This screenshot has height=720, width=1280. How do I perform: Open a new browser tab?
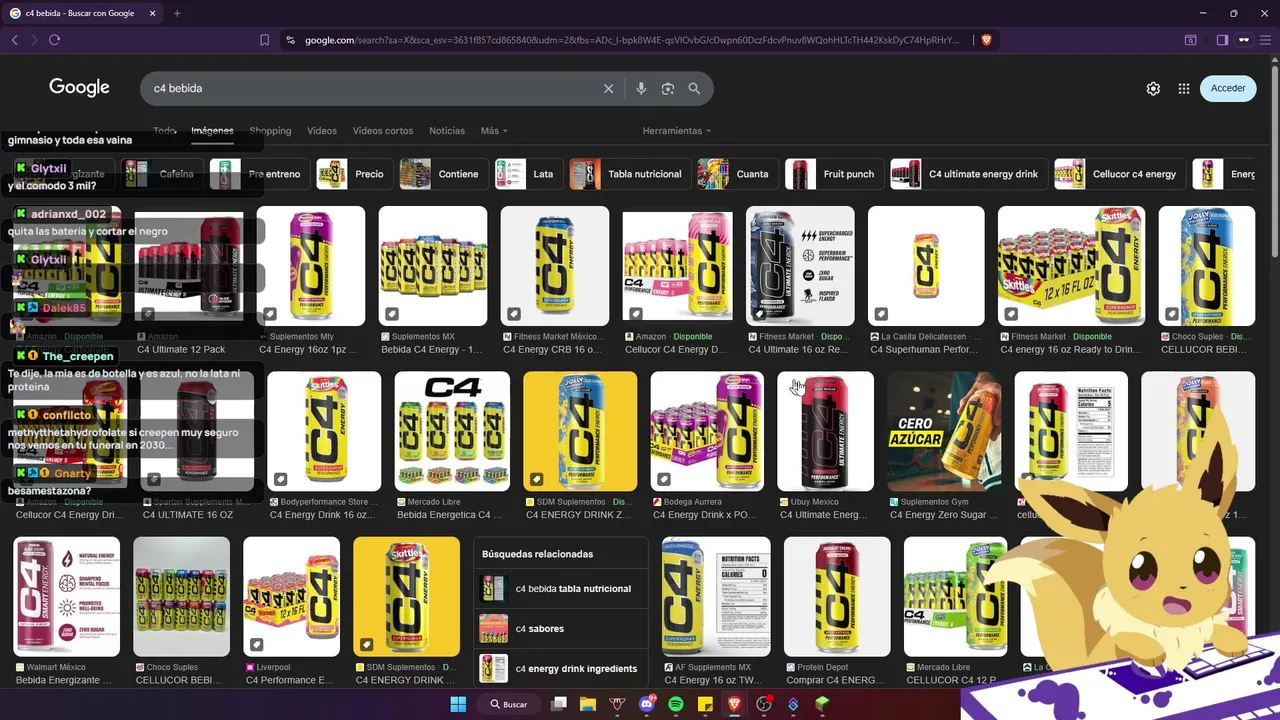177,13
